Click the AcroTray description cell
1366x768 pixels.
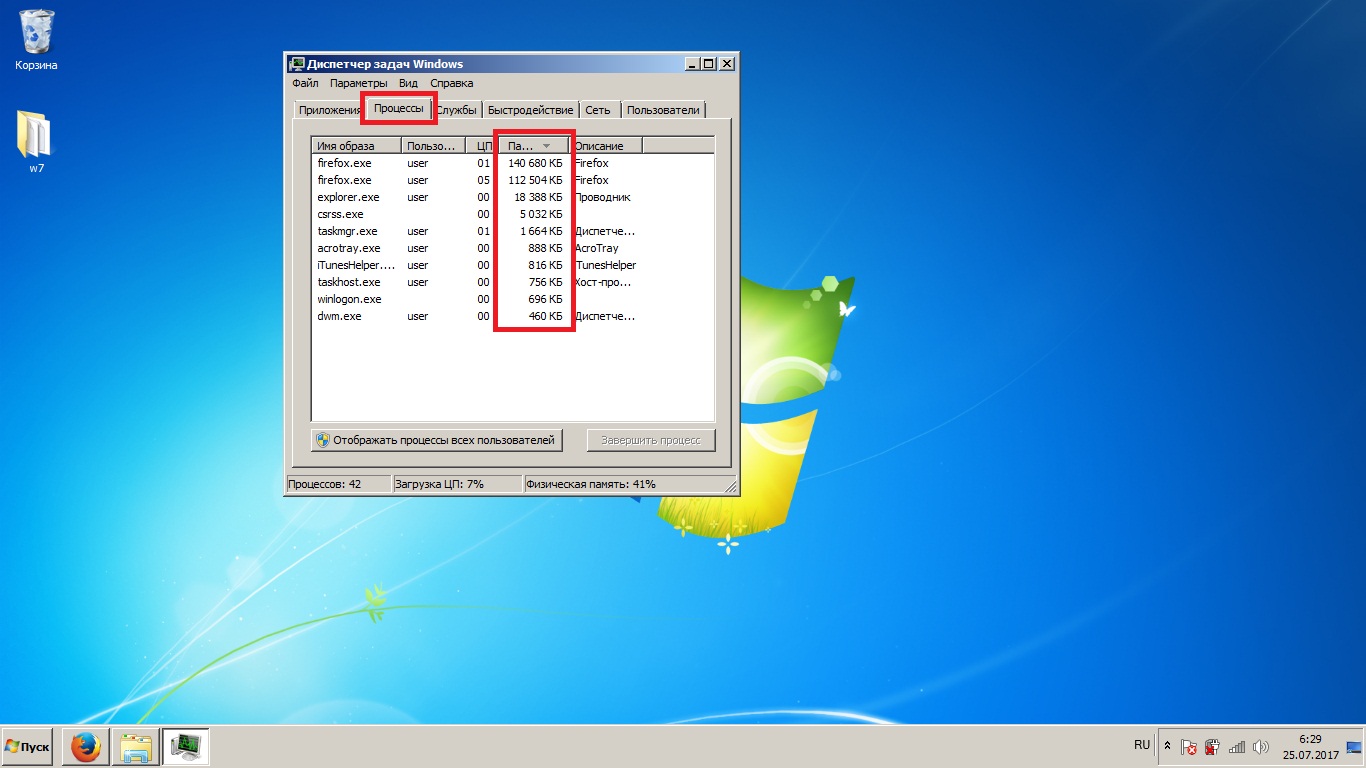[x=596, y=248]
